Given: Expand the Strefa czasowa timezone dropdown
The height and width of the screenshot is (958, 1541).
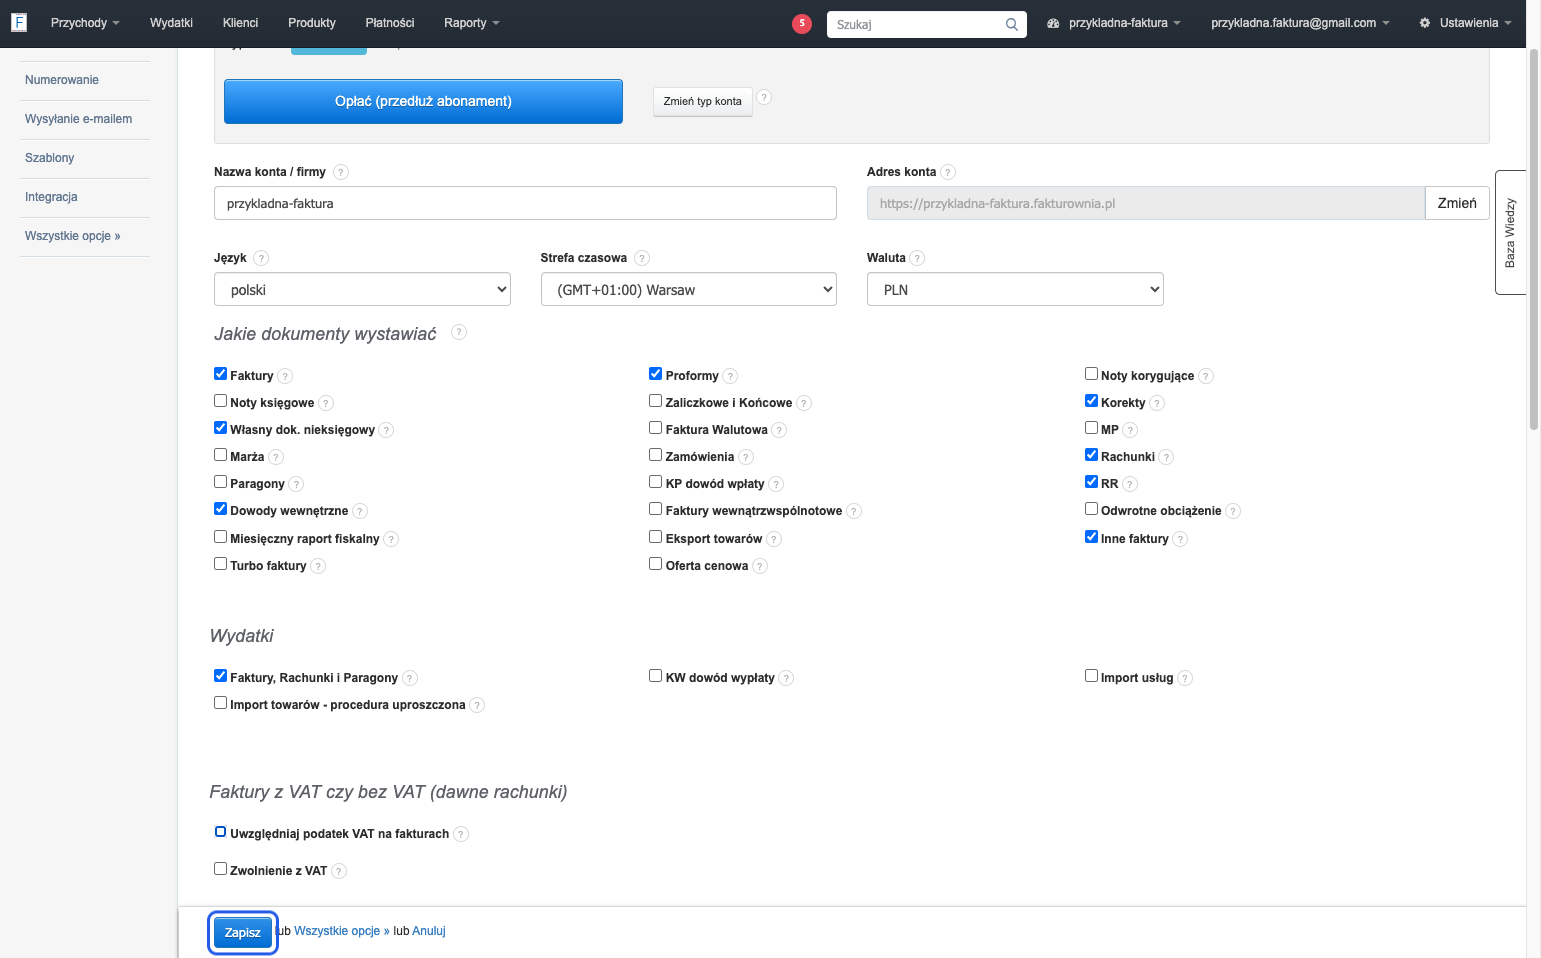Looking at the screenshot, I should (689, 290).
